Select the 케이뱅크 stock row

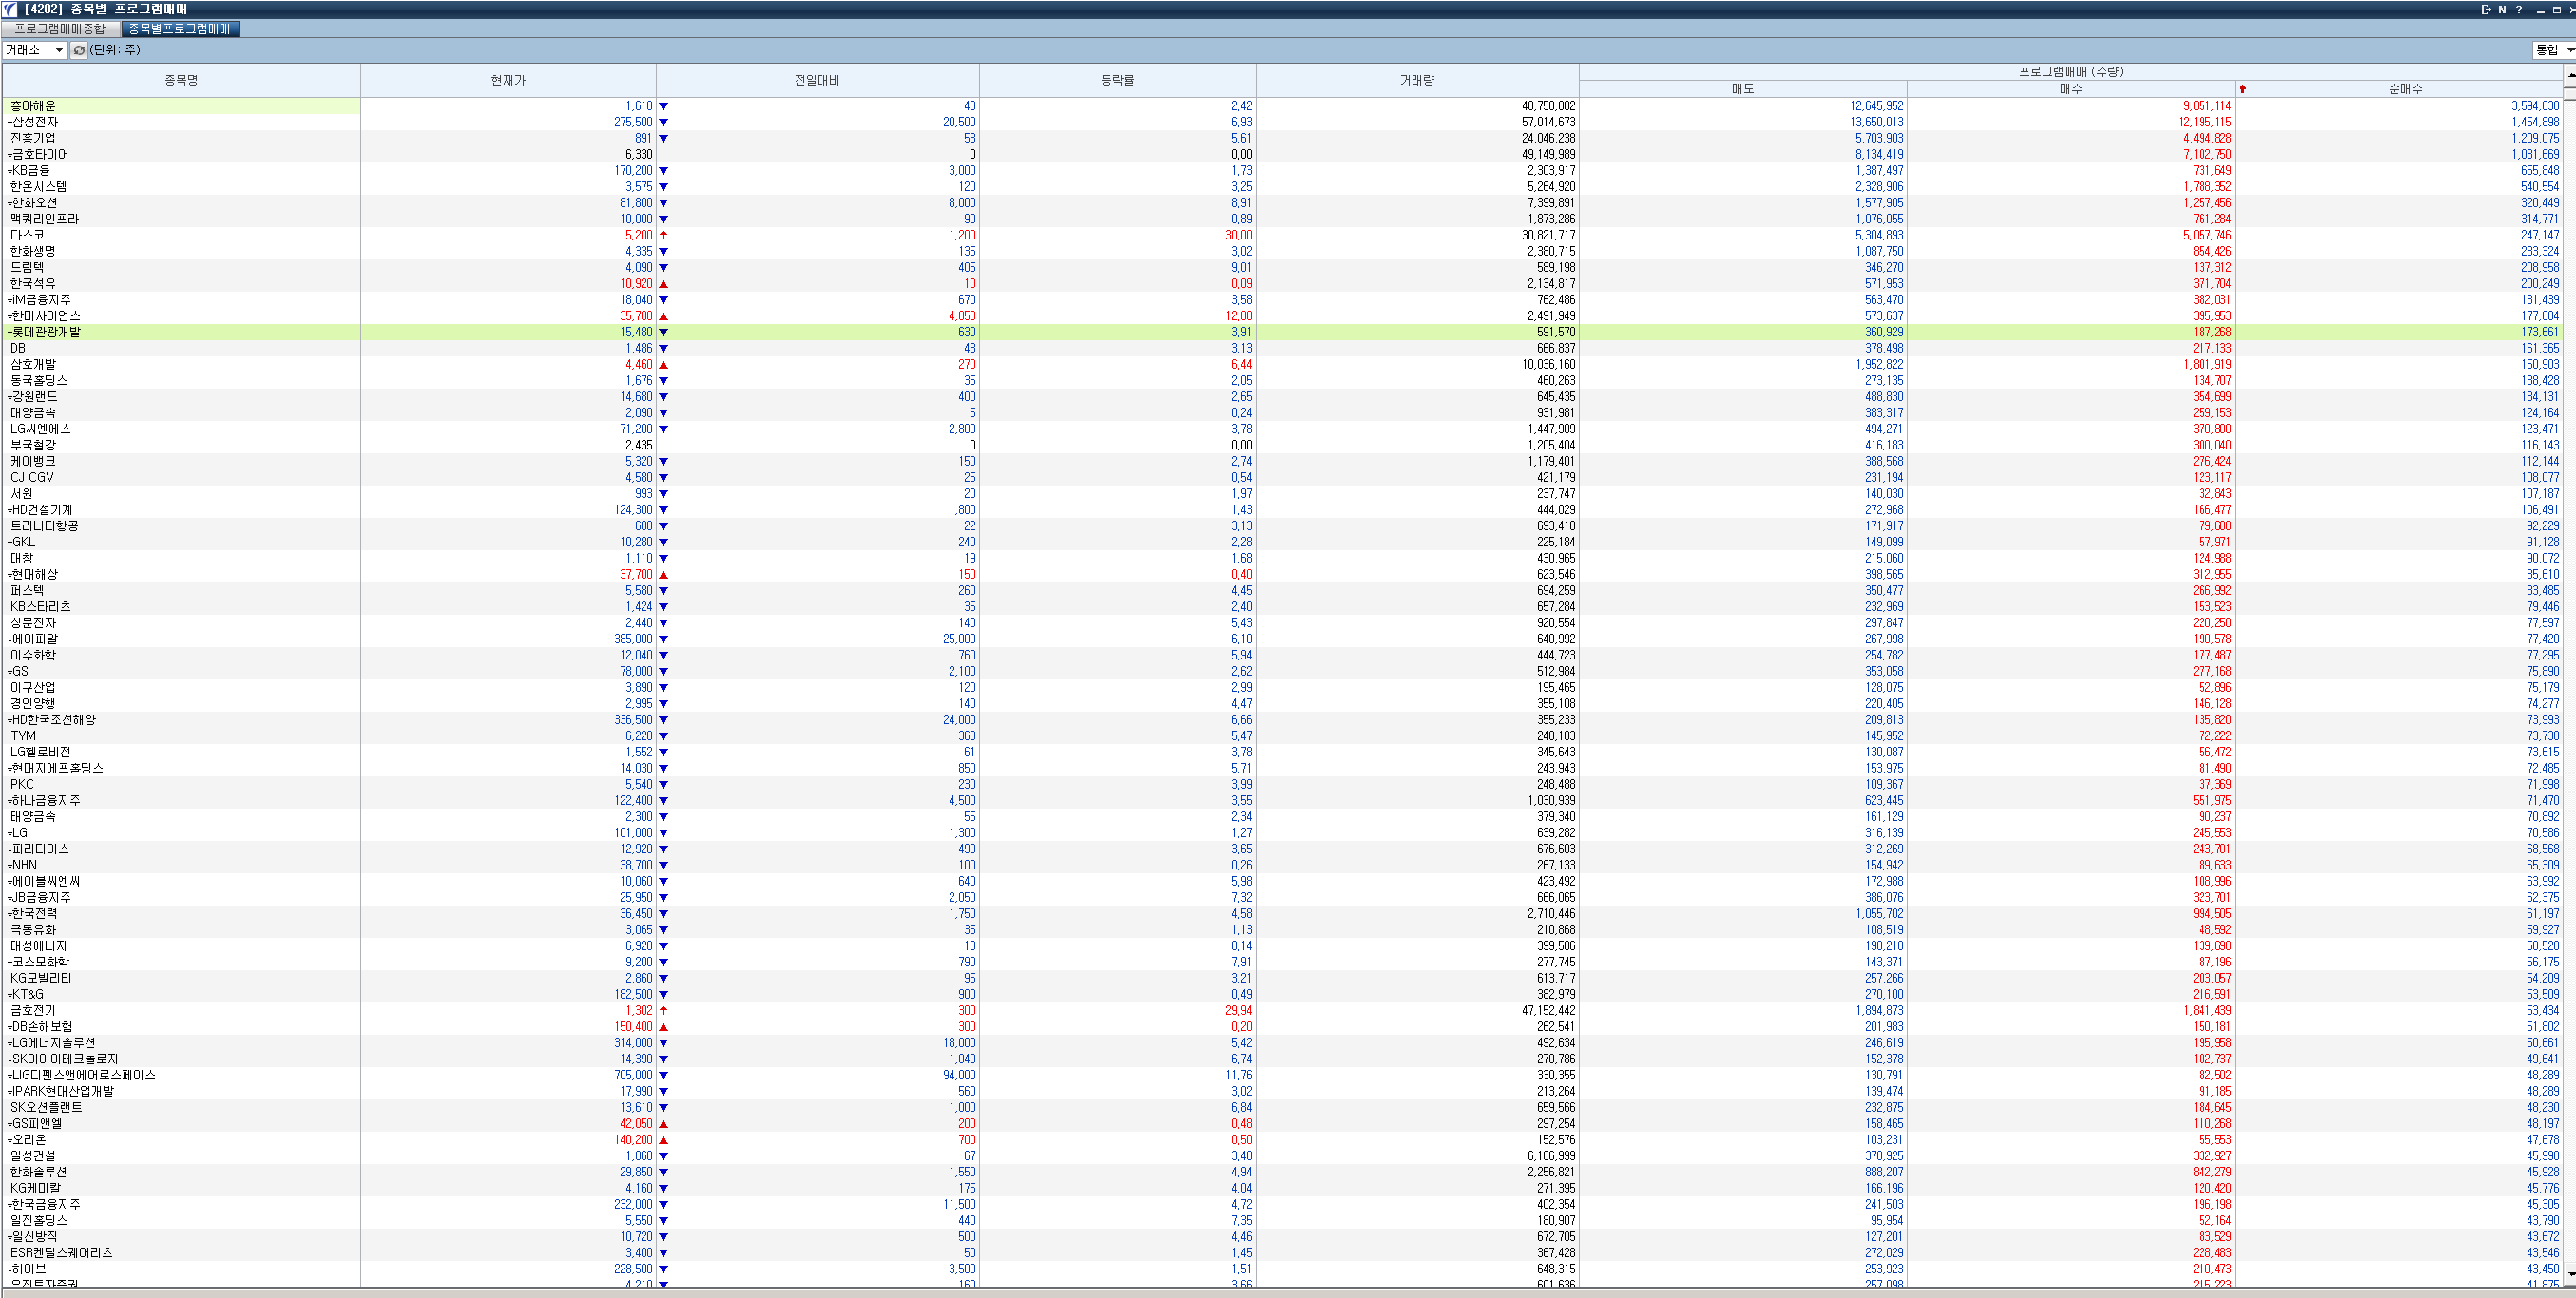pos(1282,461)
